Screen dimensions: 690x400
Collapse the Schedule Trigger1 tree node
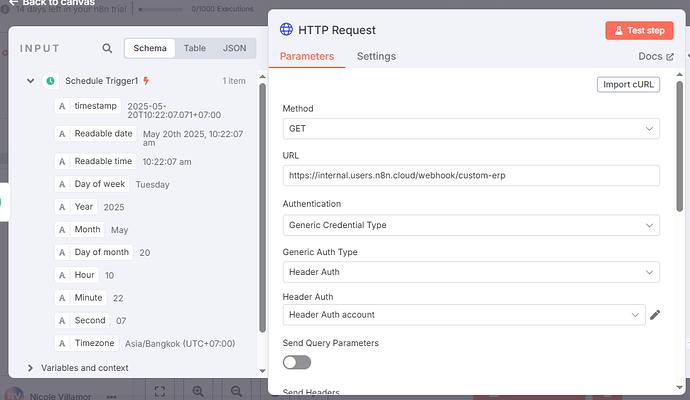tap(31, 80)
